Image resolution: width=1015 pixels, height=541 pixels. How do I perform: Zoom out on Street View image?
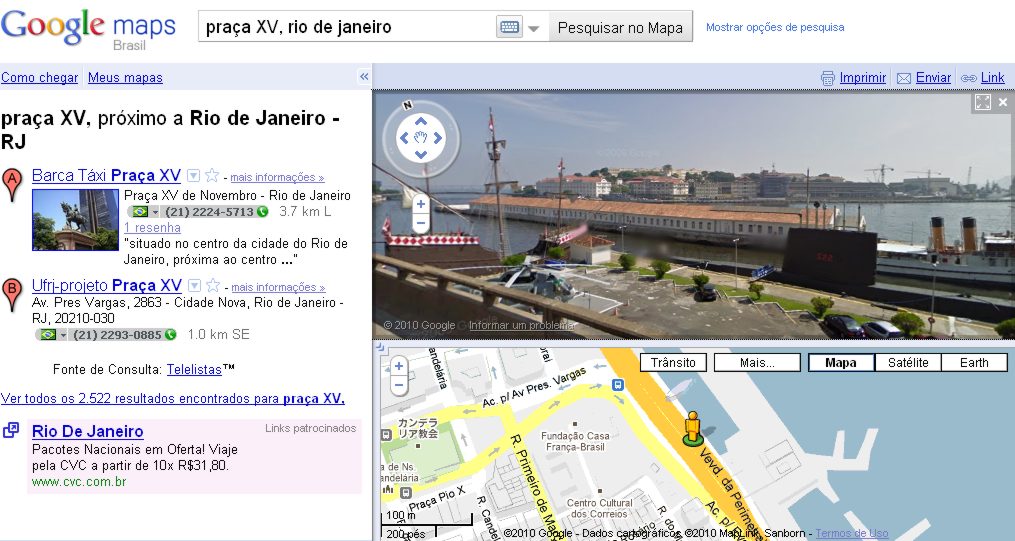[x=421, y=224]
